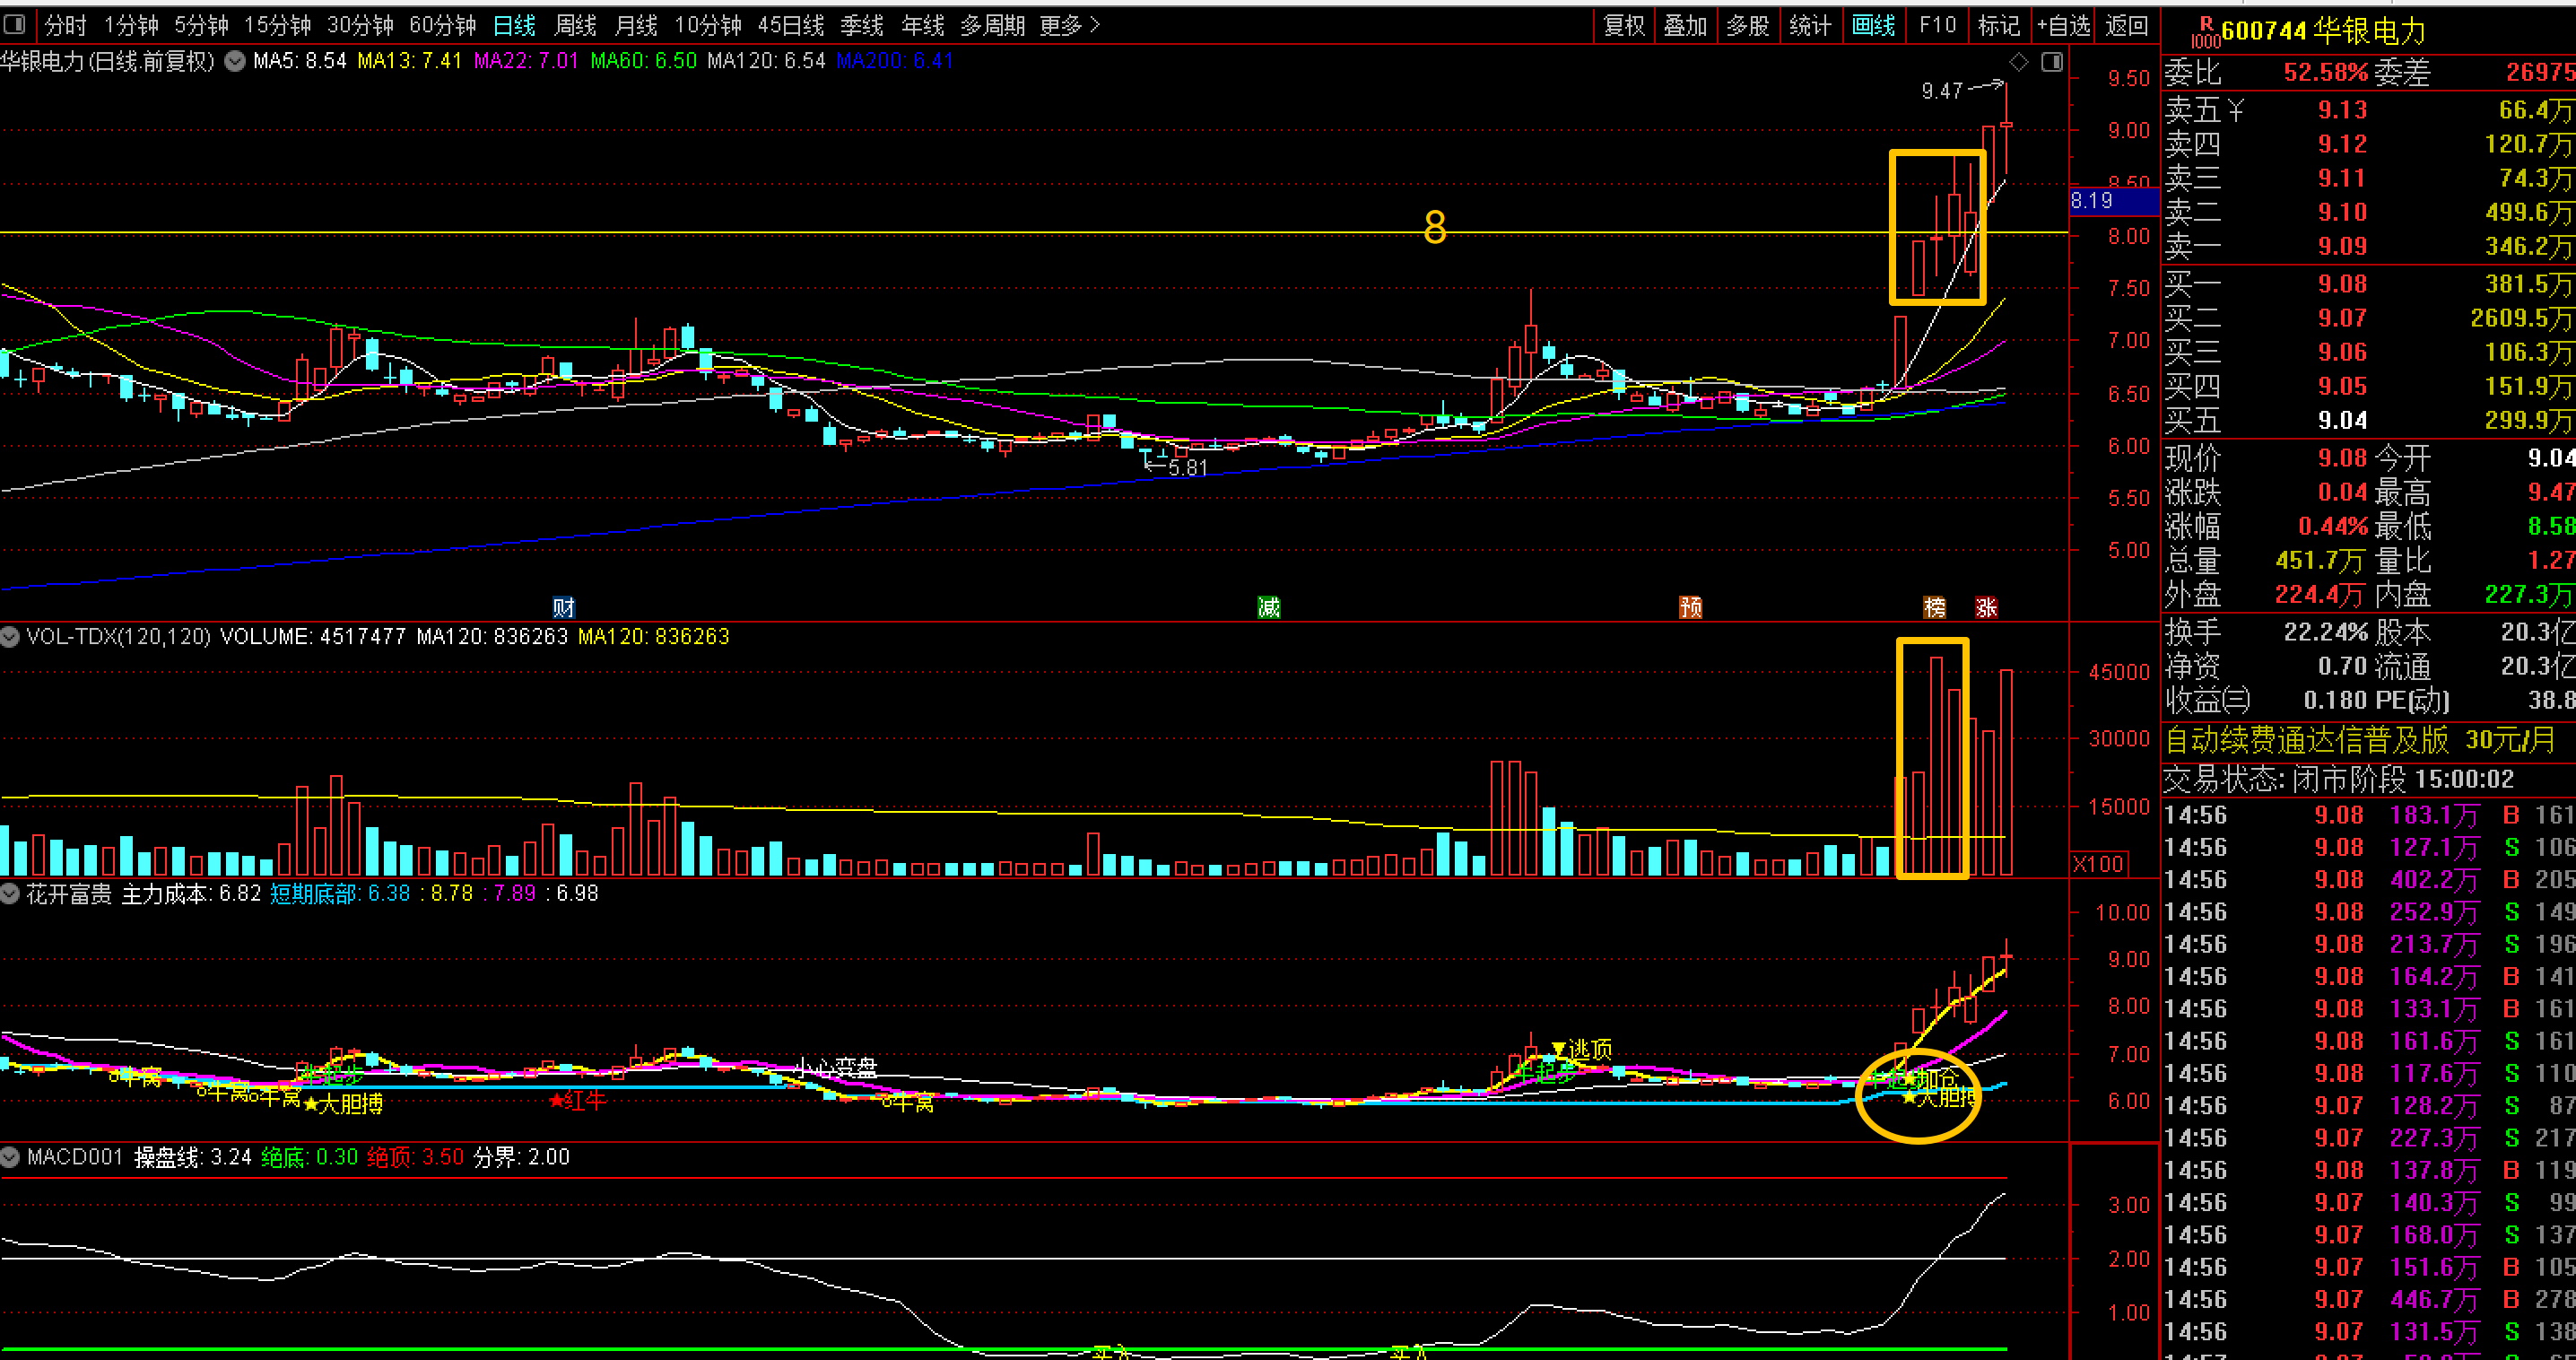The height and width of the screenshot is (1360, 2576).
Task: Switch to the 周线 weekly period tab
Action: point(575,25)
